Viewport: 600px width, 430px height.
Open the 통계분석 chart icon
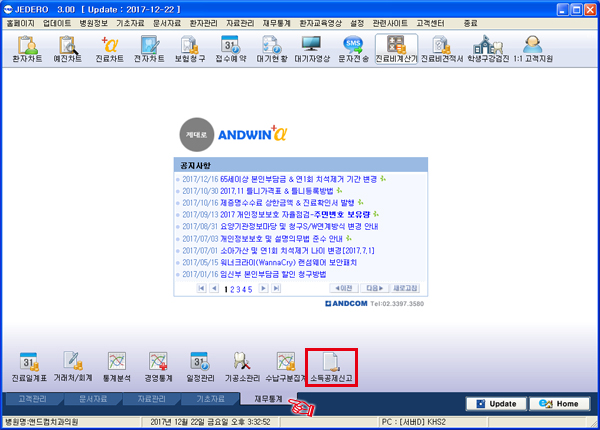(x=117, y=367)
